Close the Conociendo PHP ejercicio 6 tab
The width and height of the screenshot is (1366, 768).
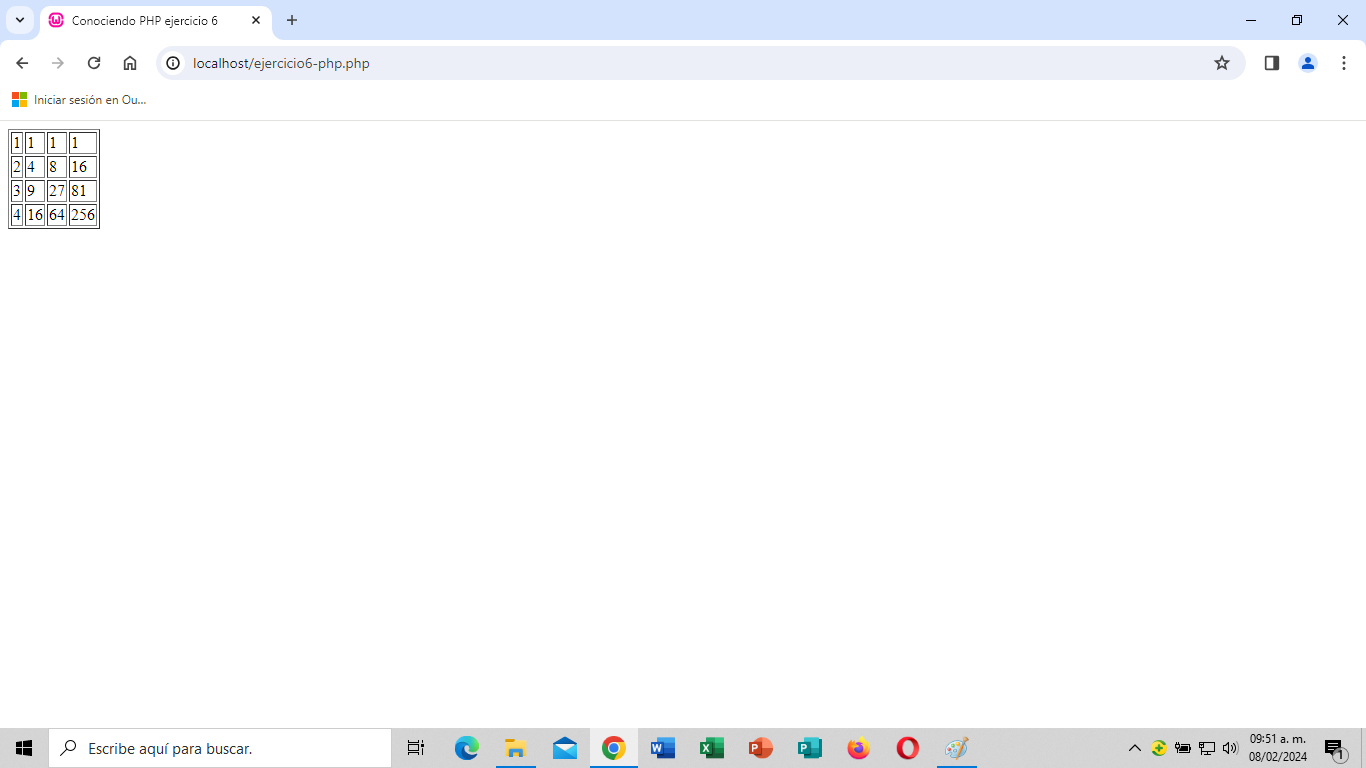[x=256, y=20]
